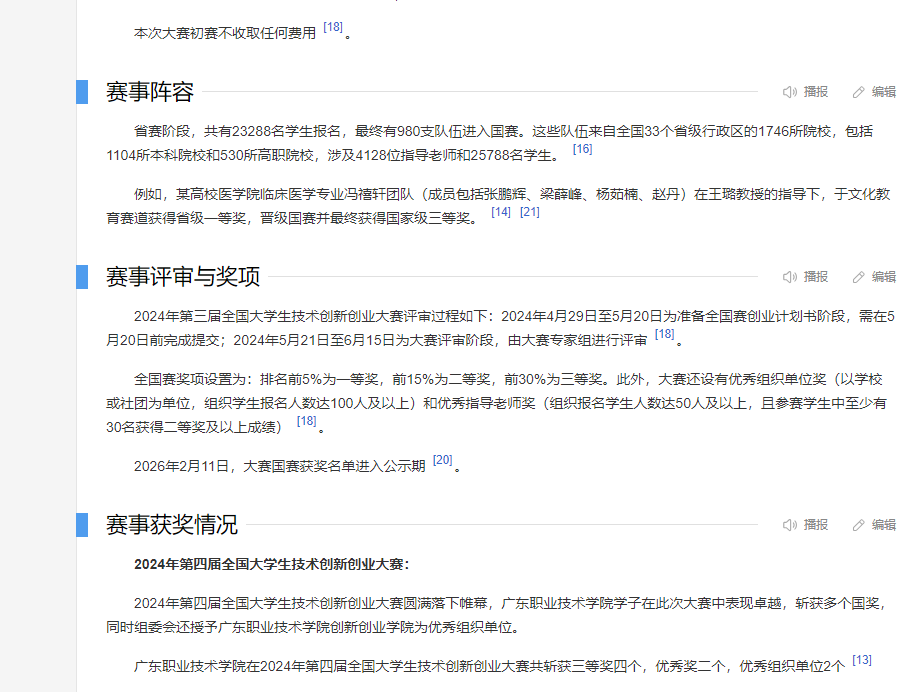Click blue marker bar beside 赛事获奖情况 heading
The height and width of the screenshot is (692, 921).
pyautogui.click(x=82, y=525)
